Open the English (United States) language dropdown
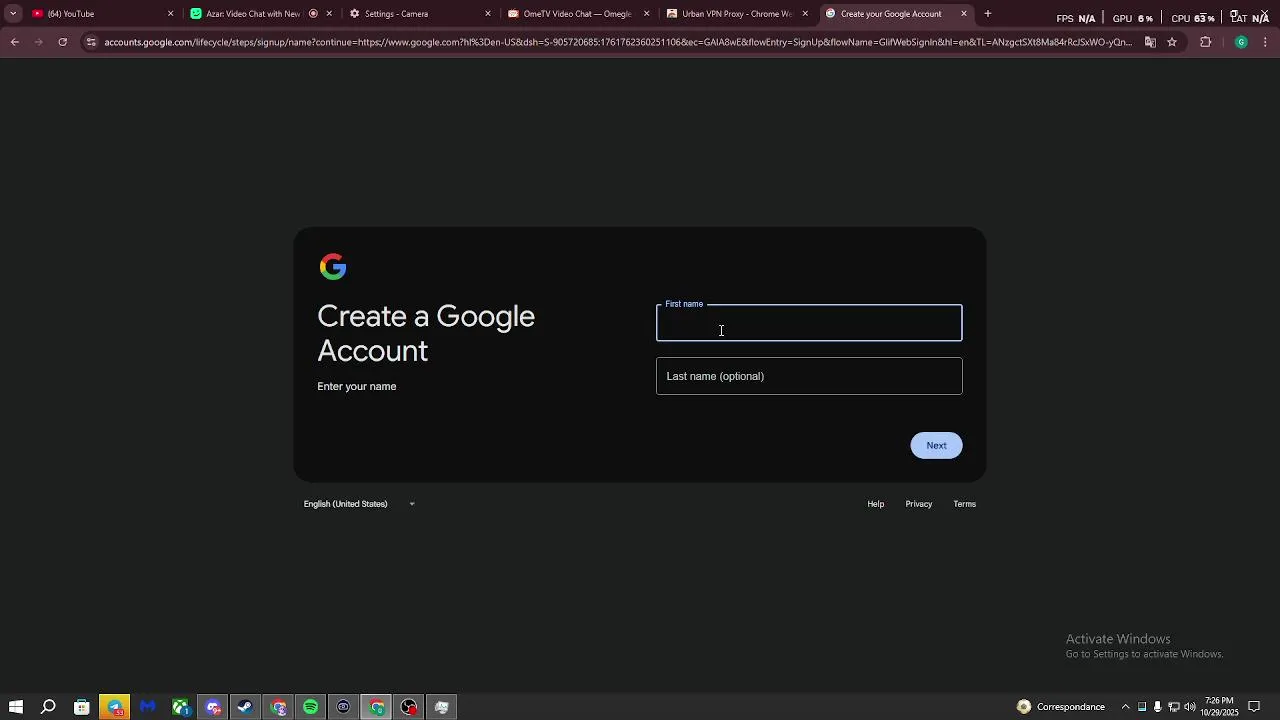Screen dimensions: 1280x720 [x=359, y=504]
